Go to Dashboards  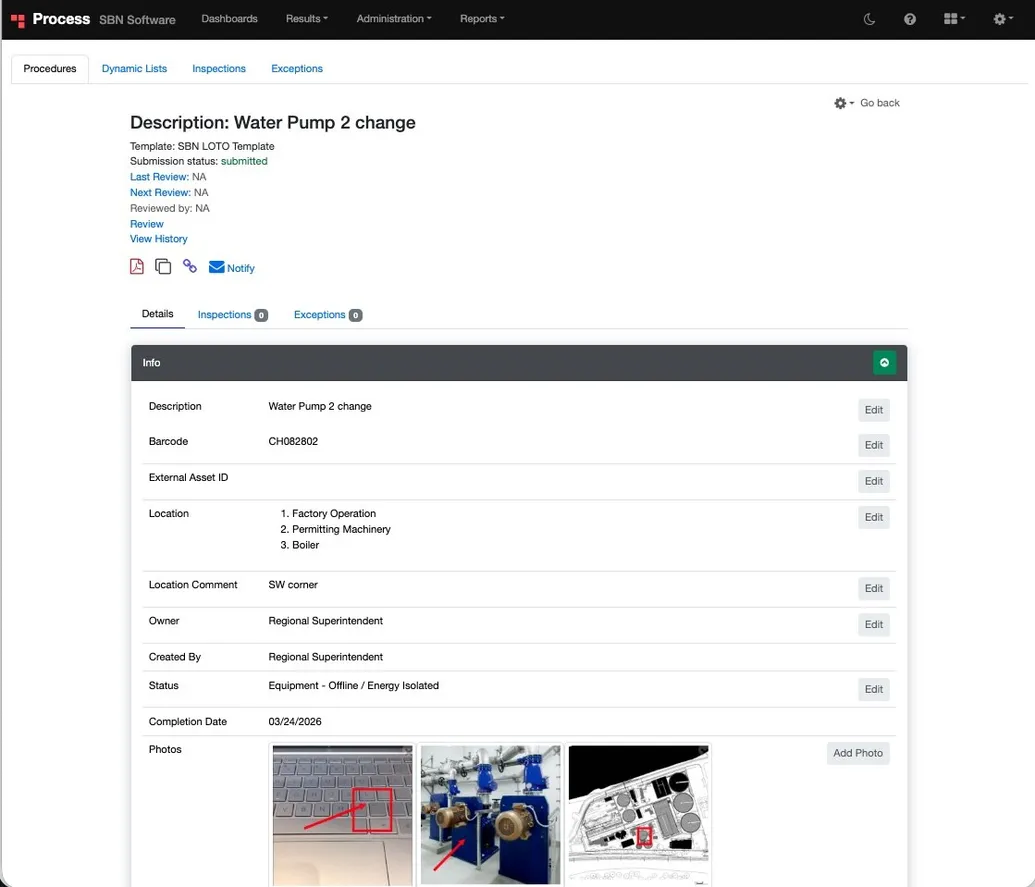click(x=229, y=18)
